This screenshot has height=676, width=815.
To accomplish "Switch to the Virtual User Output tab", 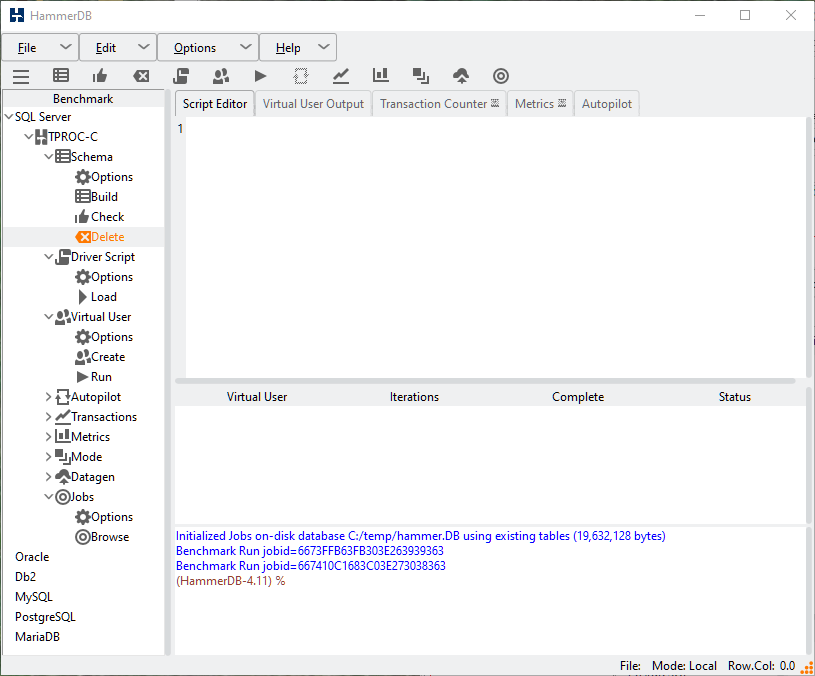I will point(313,103).
